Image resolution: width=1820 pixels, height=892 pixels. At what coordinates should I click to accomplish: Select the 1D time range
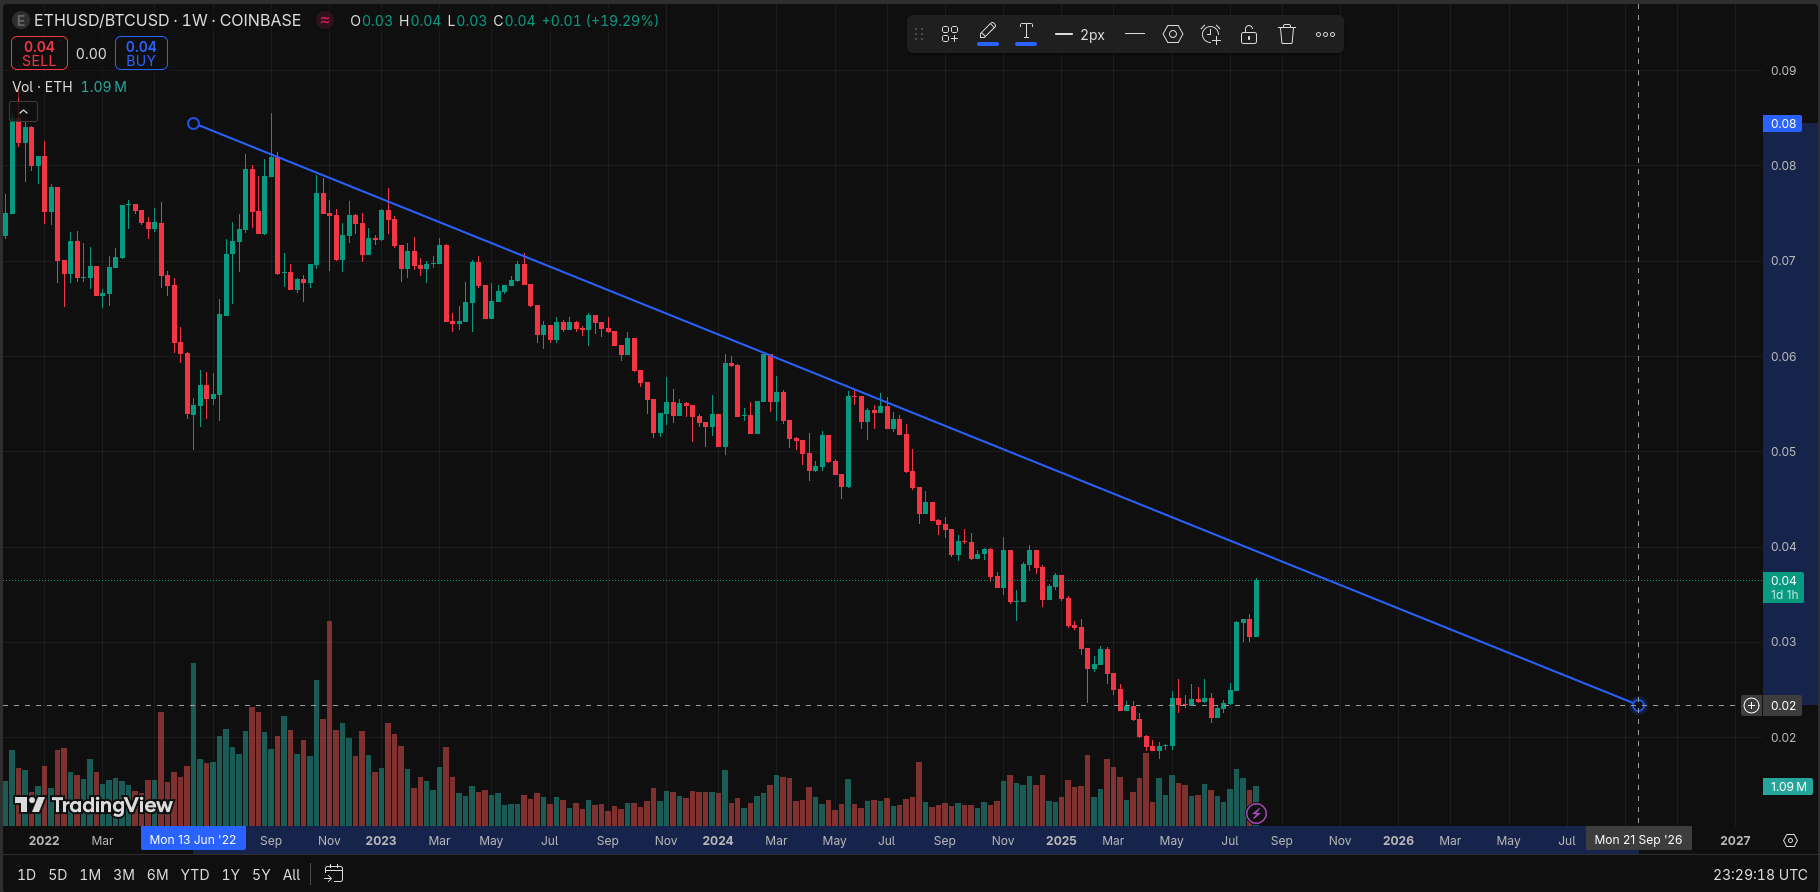click(x=27, y=875)
